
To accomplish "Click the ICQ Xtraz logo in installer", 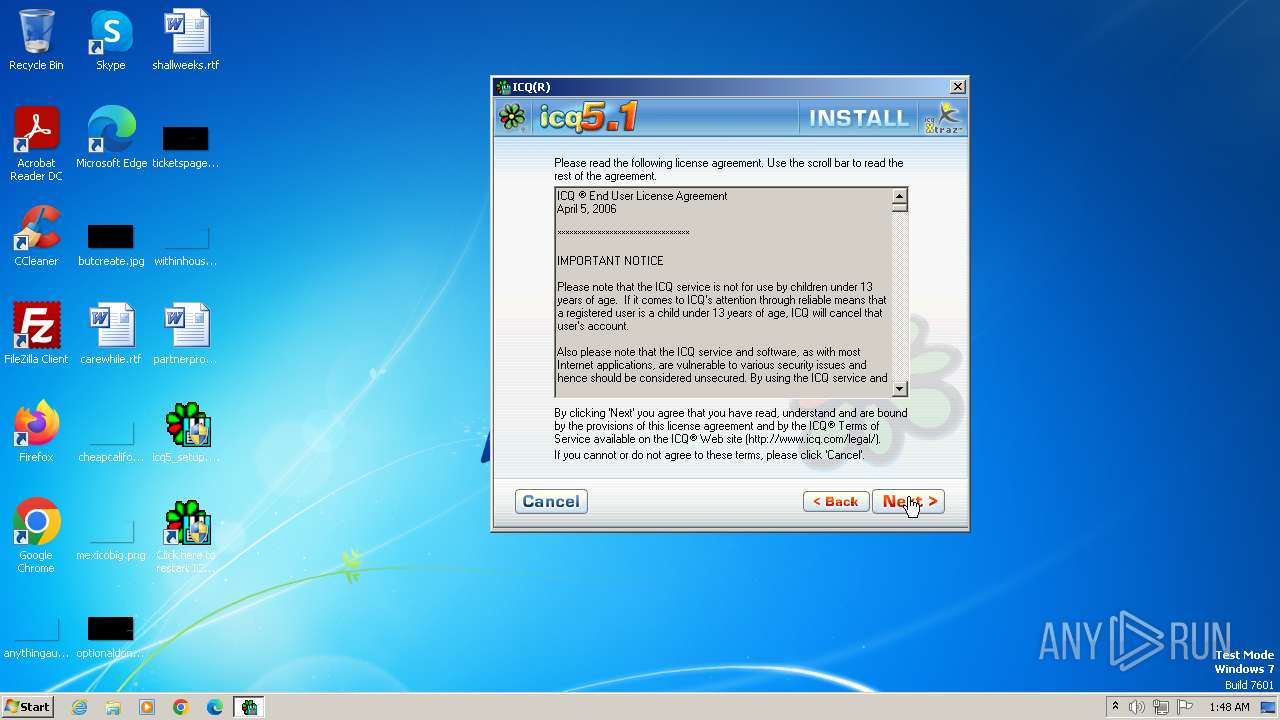I will (x=943, y=117).
